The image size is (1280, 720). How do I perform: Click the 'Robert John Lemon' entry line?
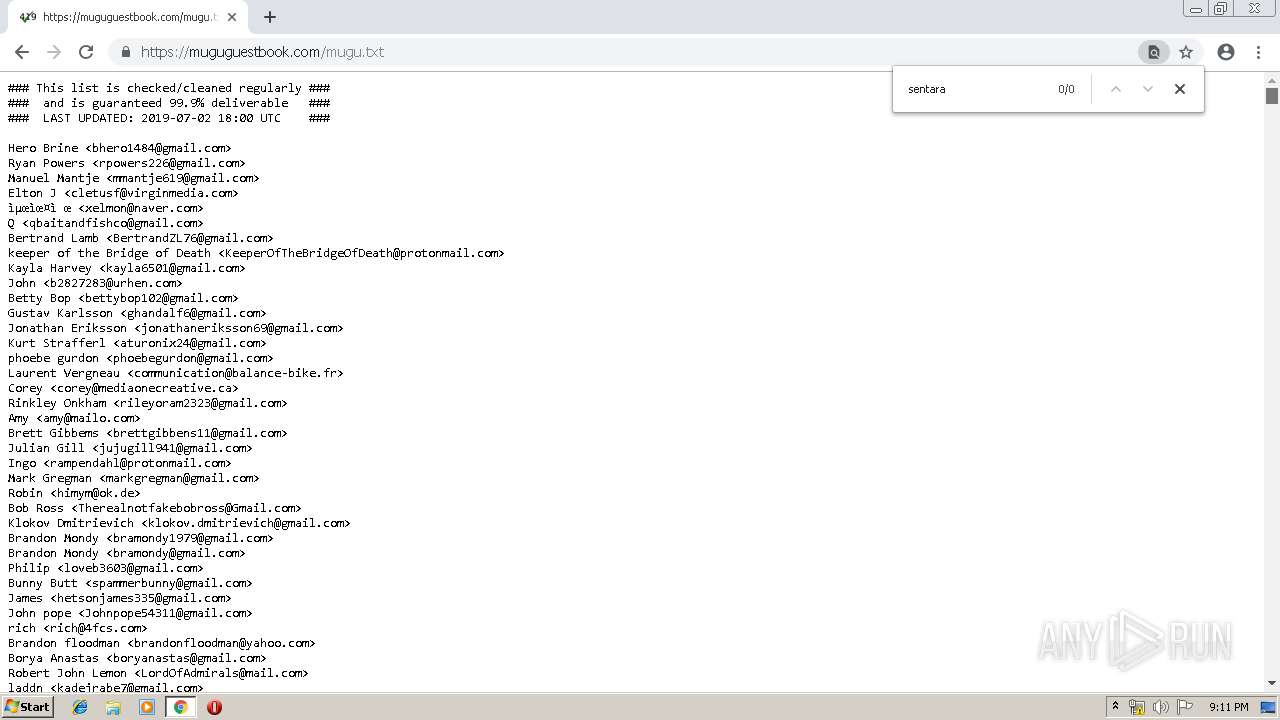click(158, 673)
